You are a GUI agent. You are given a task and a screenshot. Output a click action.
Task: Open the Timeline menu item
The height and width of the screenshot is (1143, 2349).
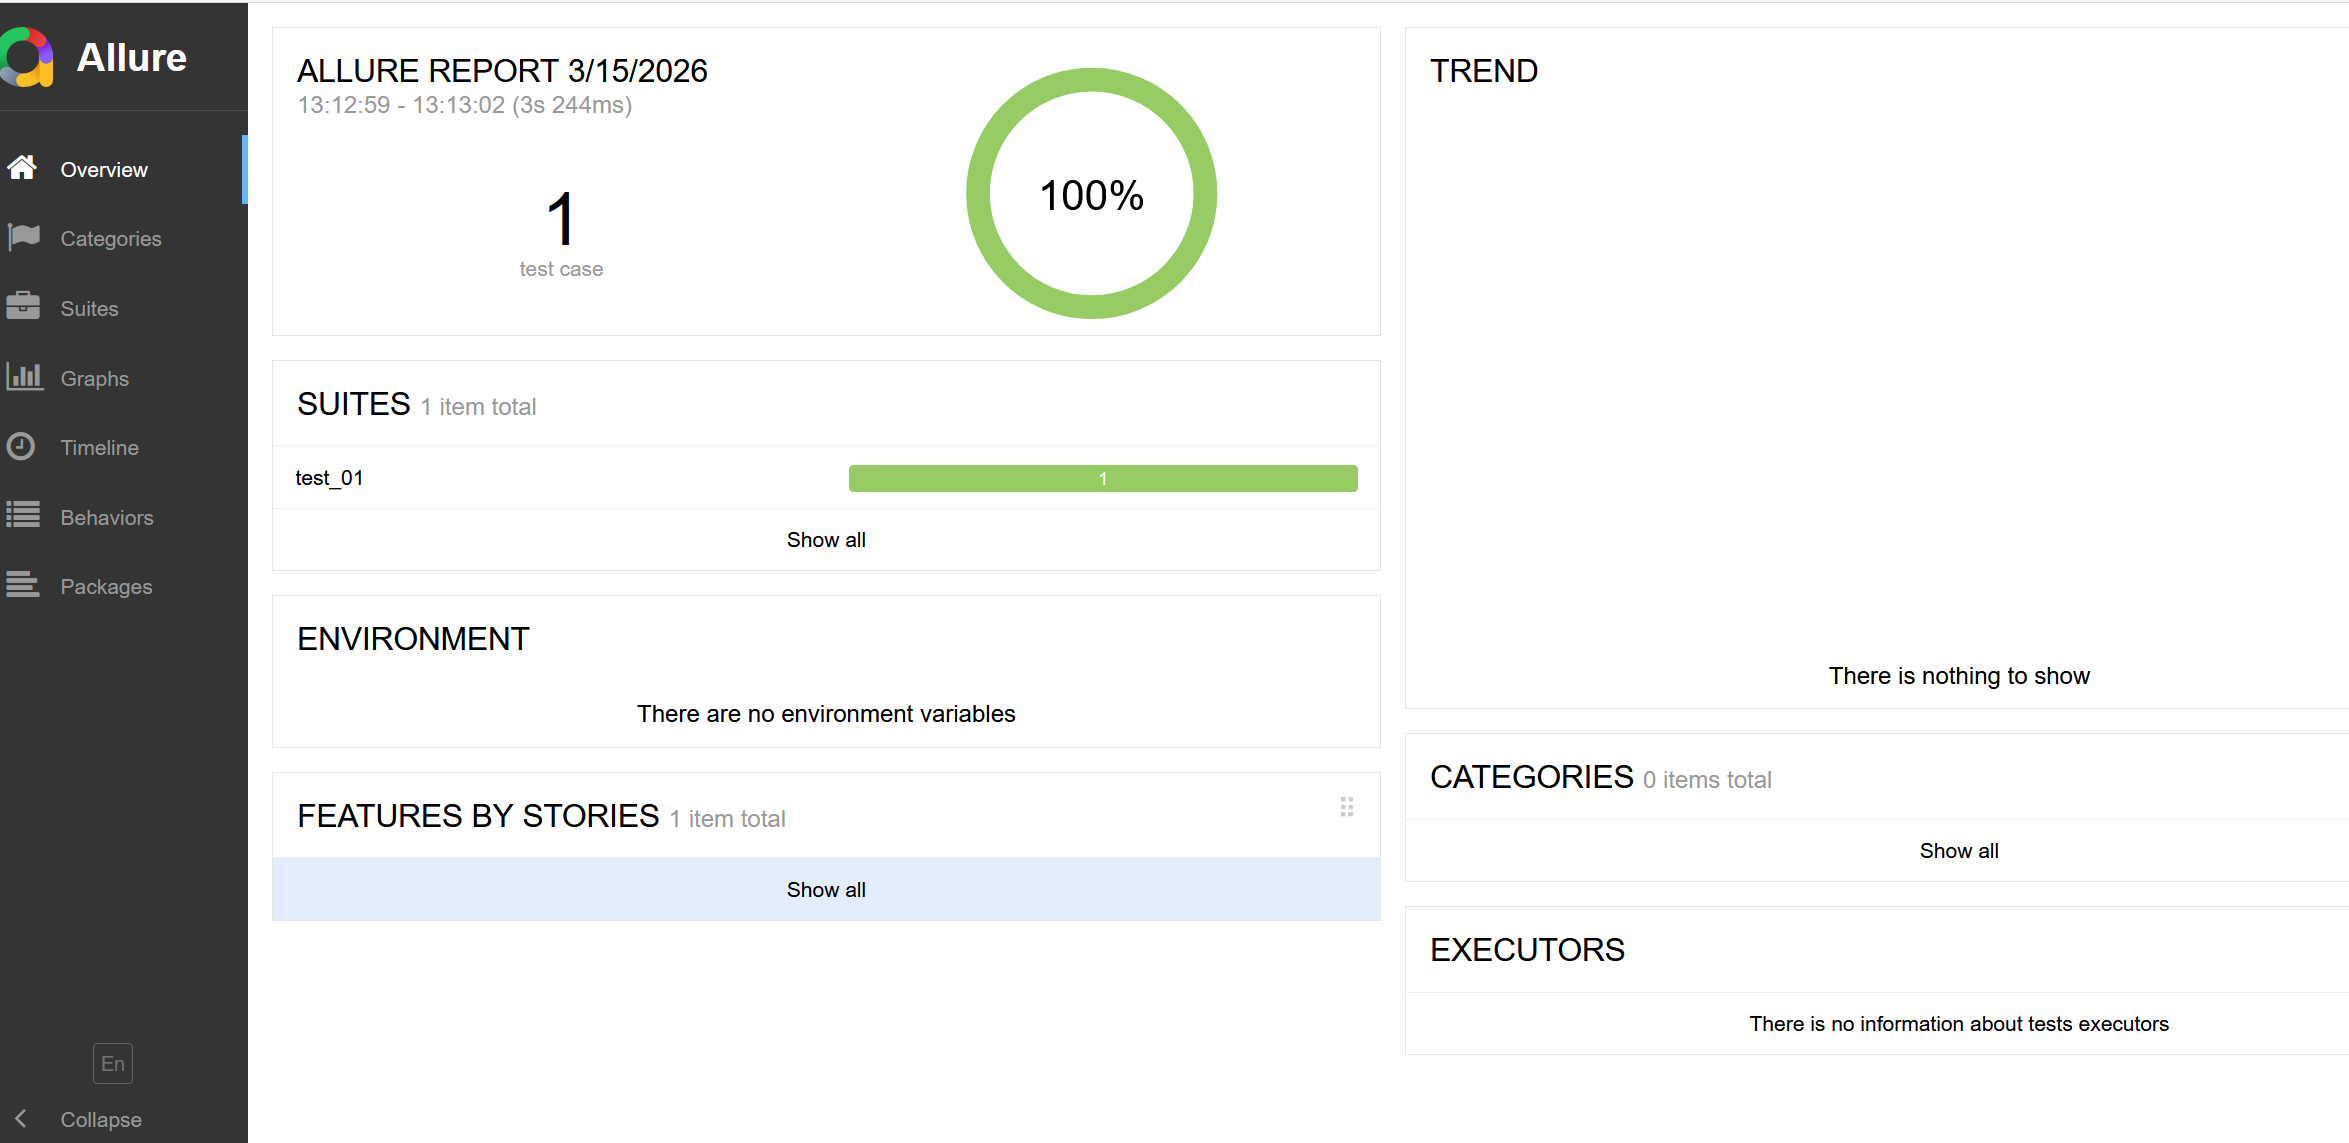pos(99,448)
